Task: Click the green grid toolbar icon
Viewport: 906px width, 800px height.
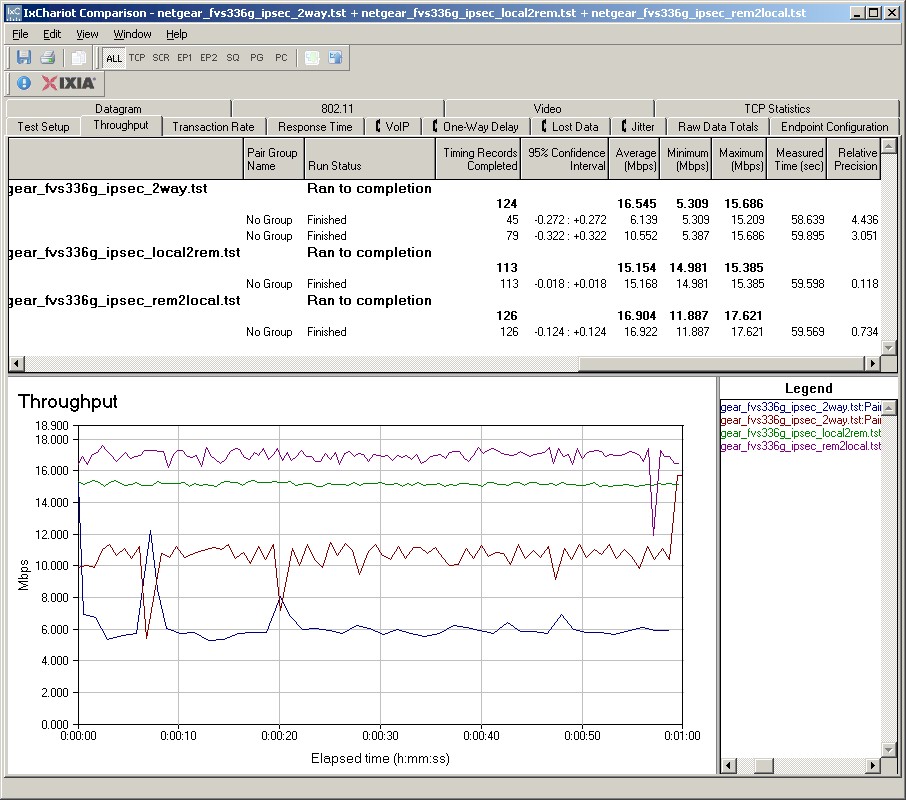Action: pos(312,58)
